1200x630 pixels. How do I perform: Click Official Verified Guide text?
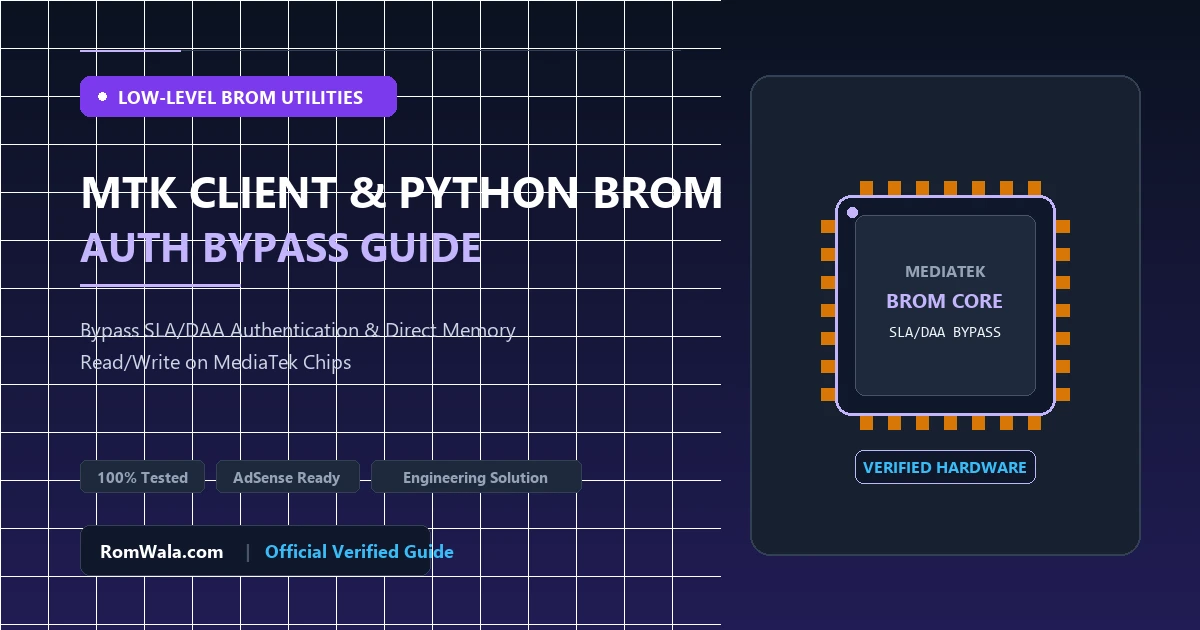tap(359, 552)
